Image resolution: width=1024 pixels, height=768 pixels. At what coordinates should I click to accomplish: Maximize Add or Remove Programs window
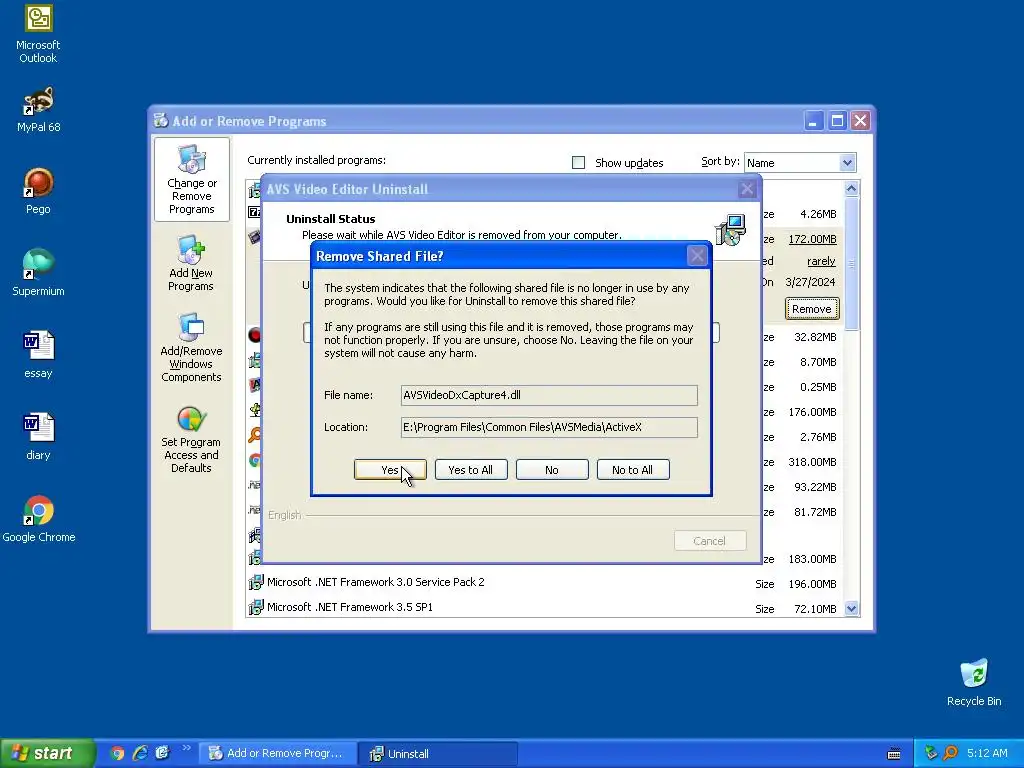pos(837,121)
